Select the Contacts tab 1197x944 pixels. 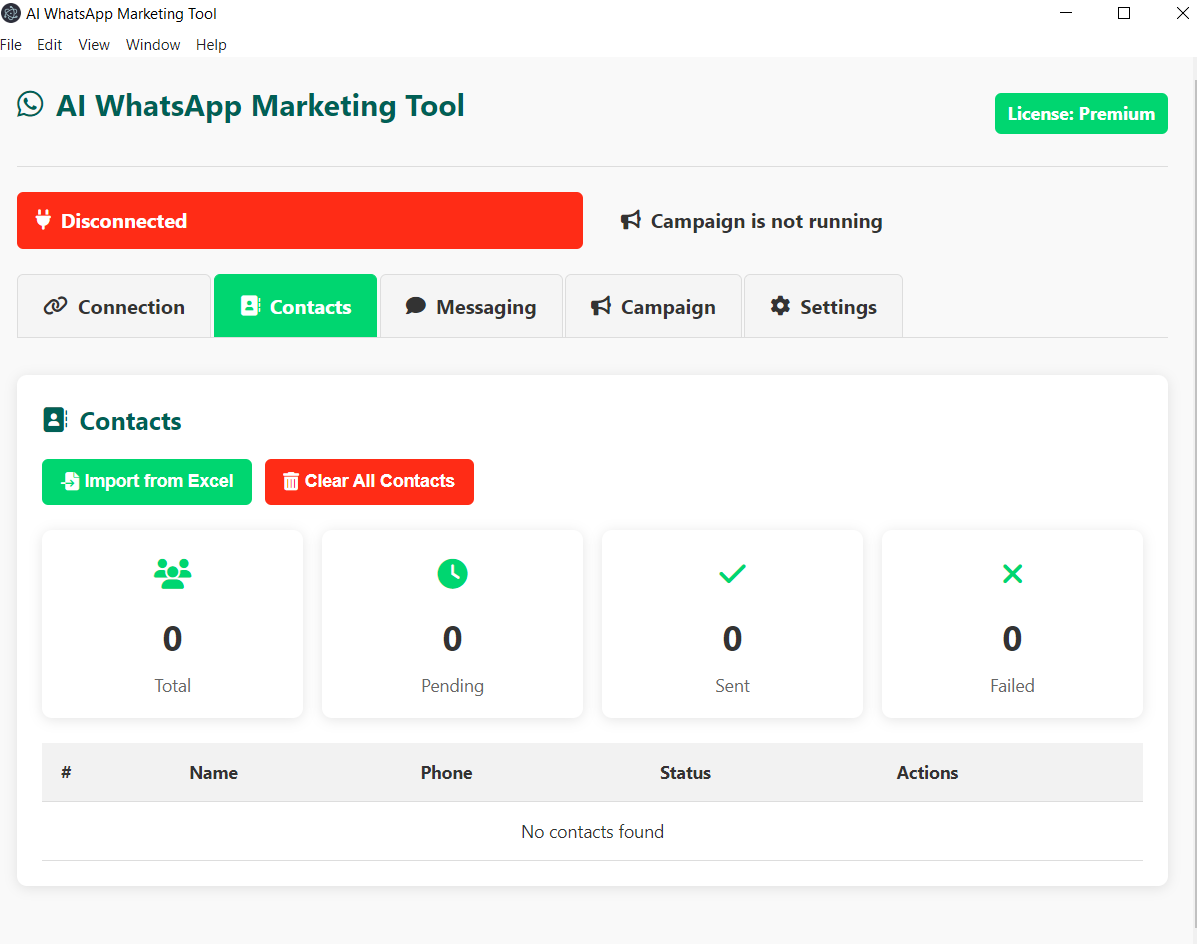point(295,306)
